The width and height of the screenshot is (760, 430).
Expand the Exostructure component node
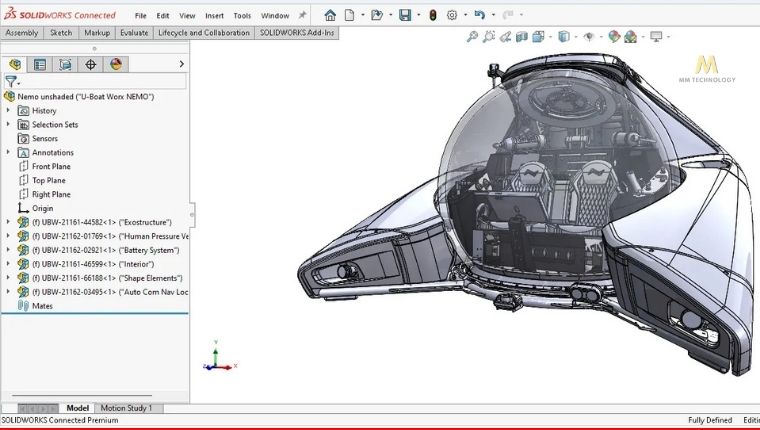(8, 222)
